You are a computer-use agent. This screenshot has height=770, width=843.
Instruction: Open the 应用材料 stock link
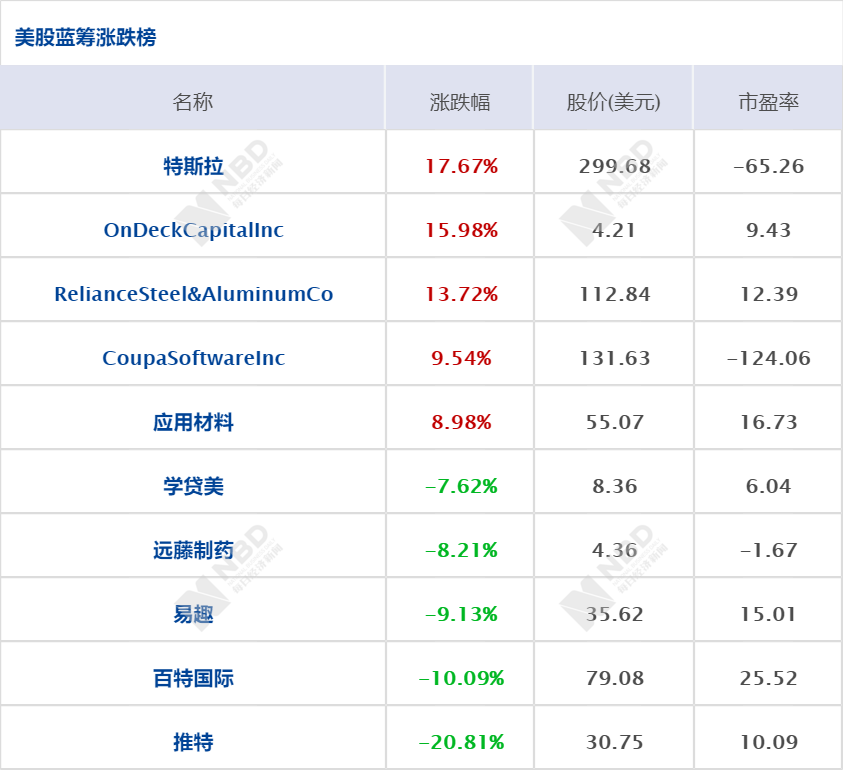tap(193, 422)
